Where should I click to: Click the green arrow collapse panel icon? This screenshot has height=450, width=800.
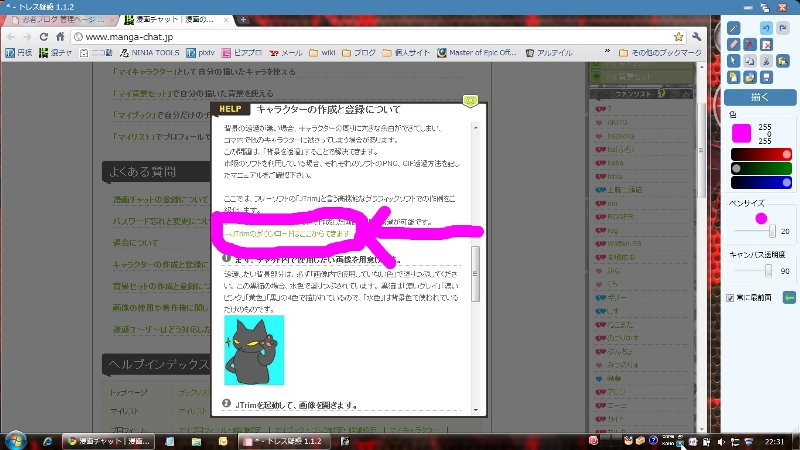tap(789, 297)
